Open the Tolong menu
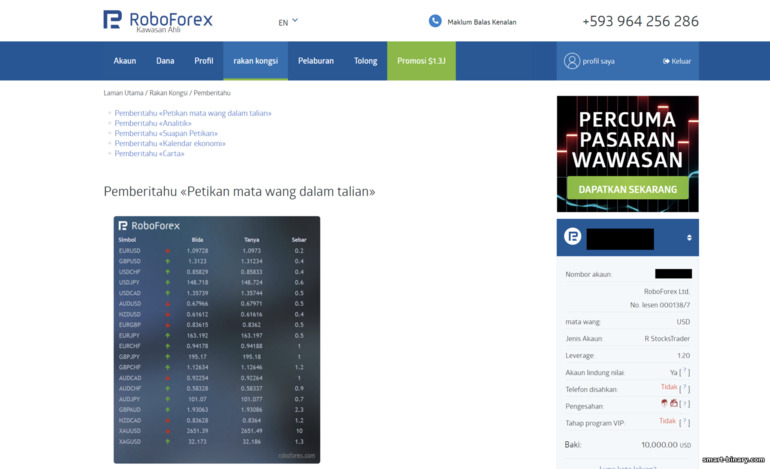The height and width of the screenshot is (469, 770). pyautogui.click(x=365, y=61)
